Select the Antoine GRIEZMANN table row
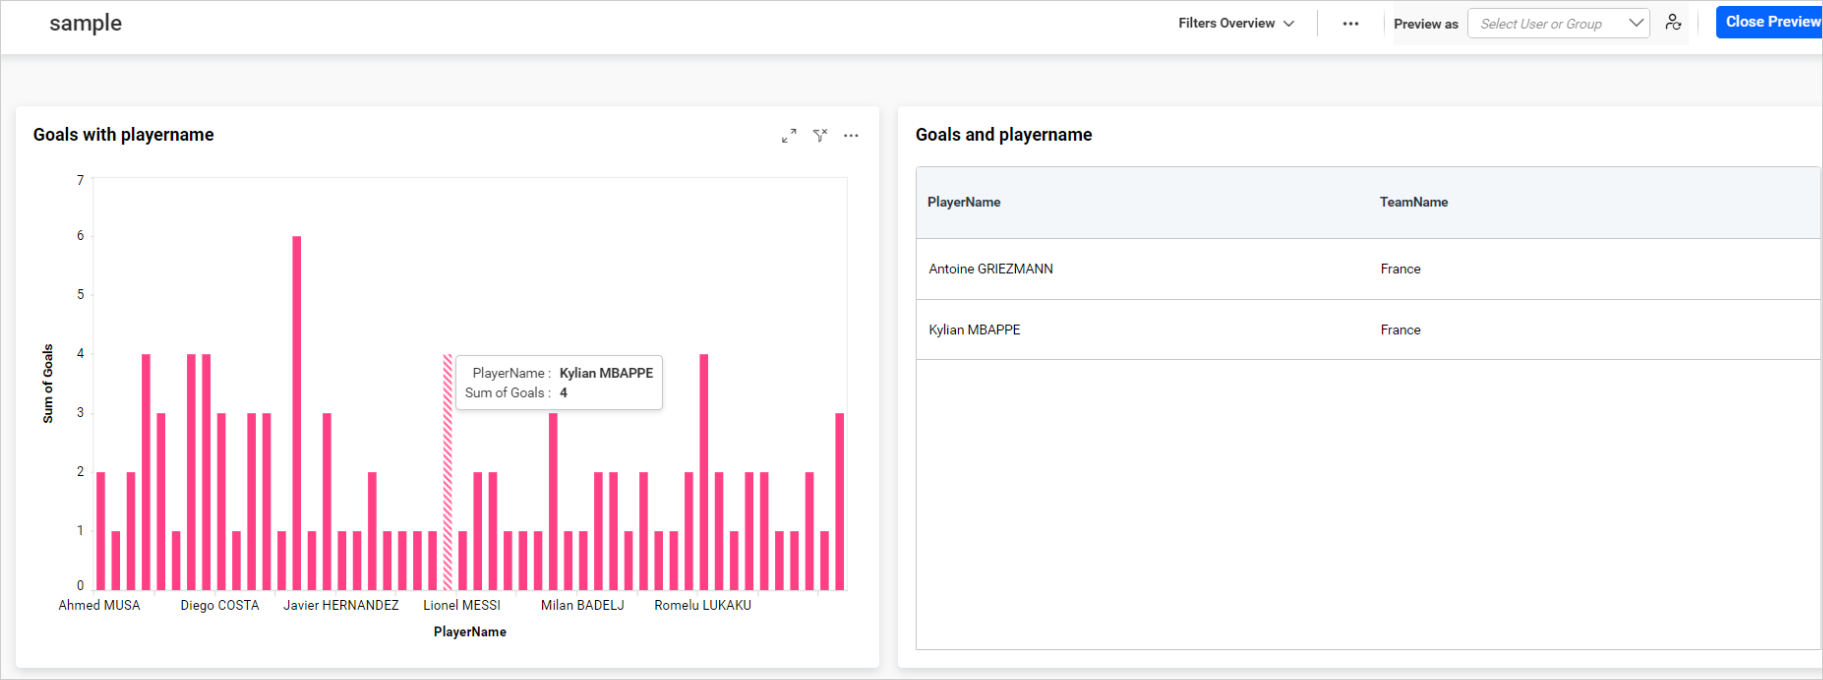 click(x=991, y=269)
